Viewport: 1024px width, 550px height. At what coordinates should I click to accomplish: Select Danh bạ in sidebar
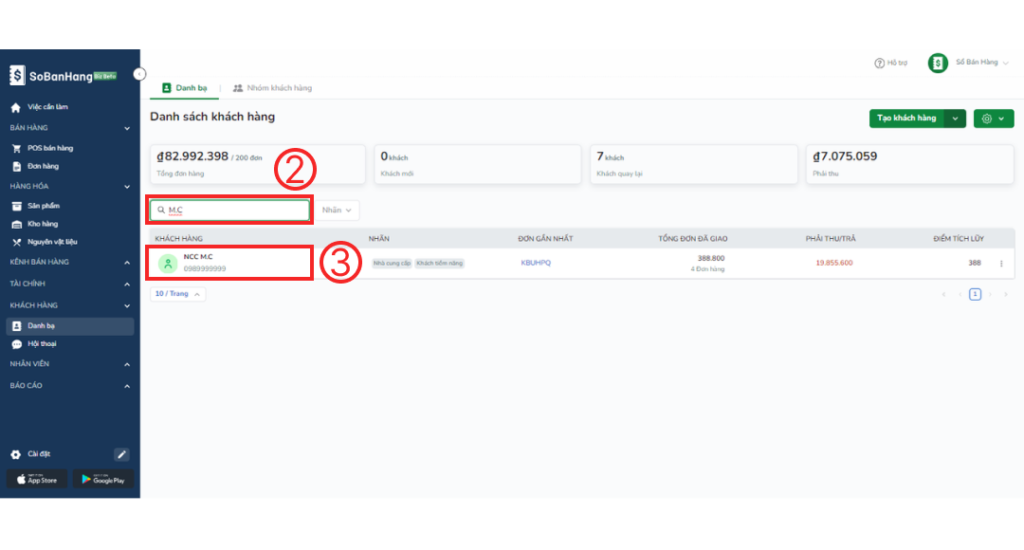(x=70, y=326)
